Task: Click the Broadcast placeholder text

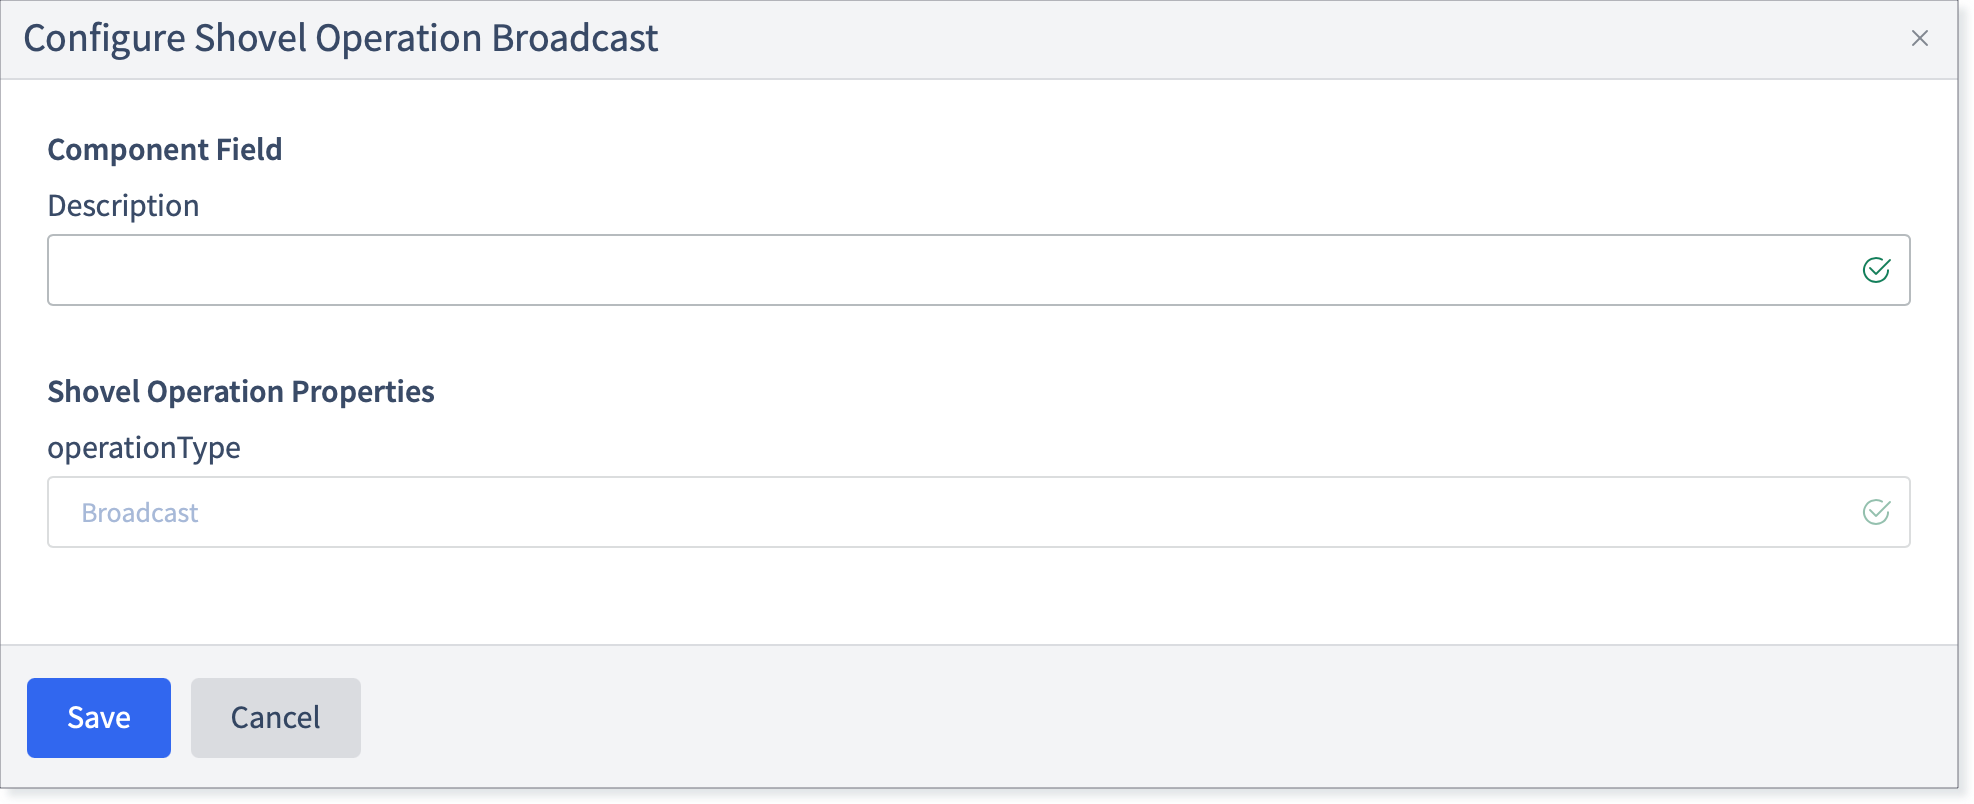Action: [x=140, y=513]
